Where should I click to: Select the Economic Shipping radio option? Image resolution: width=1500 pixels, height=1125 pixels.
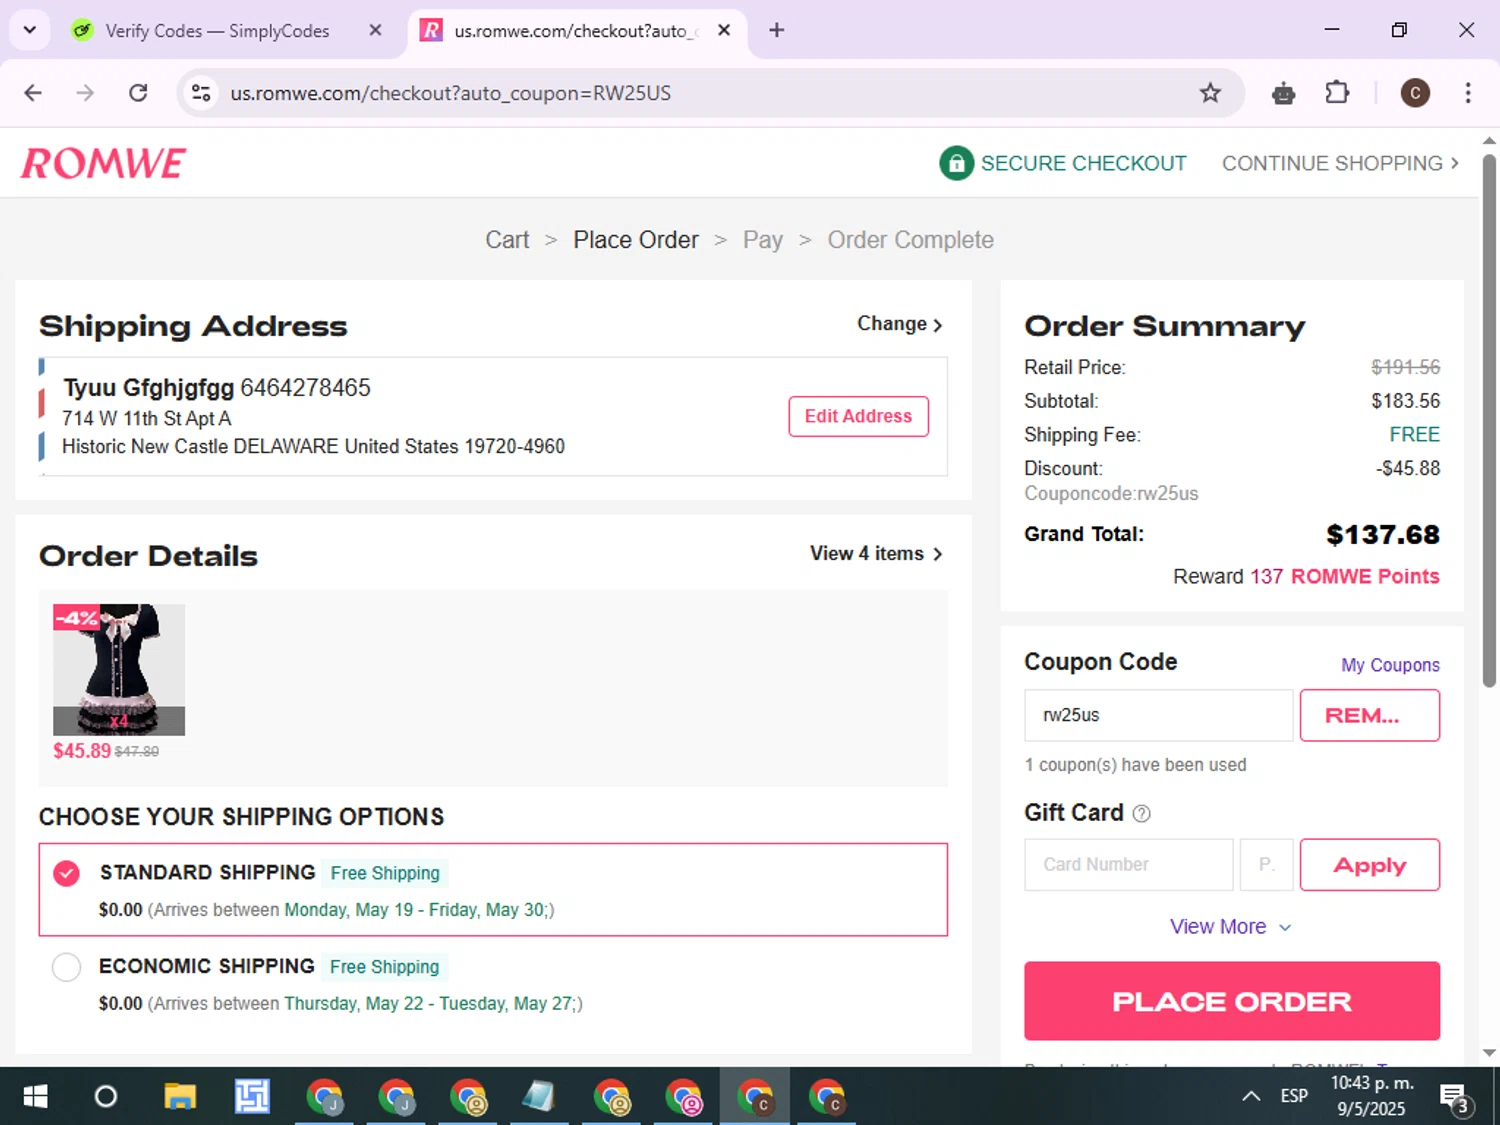point(66,967)
